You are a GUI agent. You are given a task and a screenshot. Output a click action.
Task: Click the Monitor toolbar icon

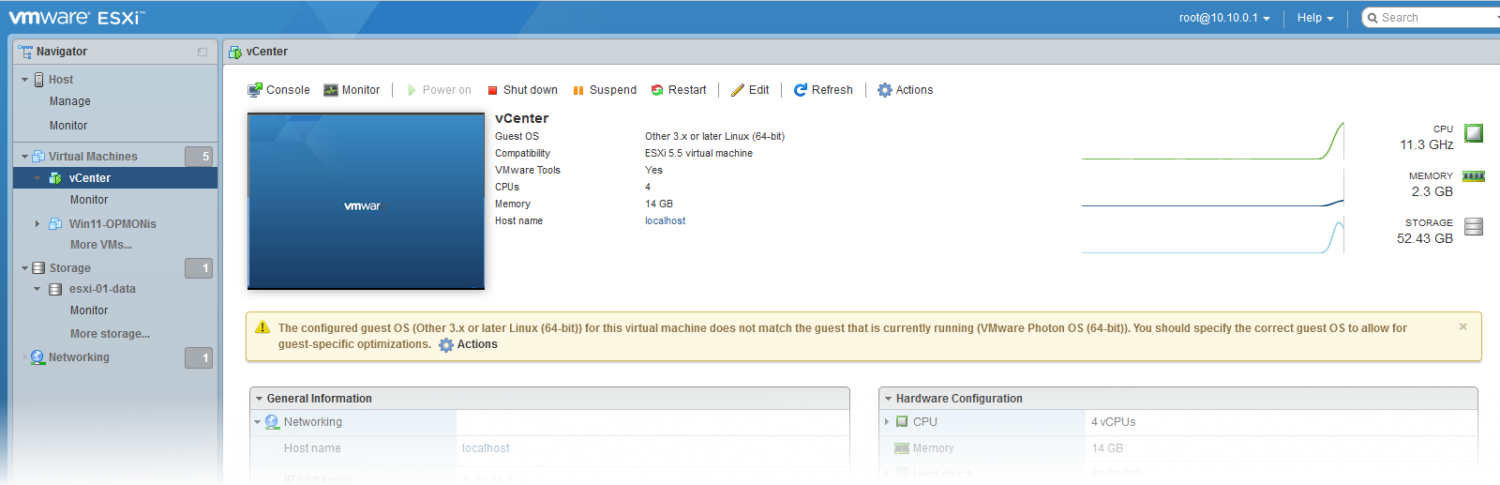(351, 90)
